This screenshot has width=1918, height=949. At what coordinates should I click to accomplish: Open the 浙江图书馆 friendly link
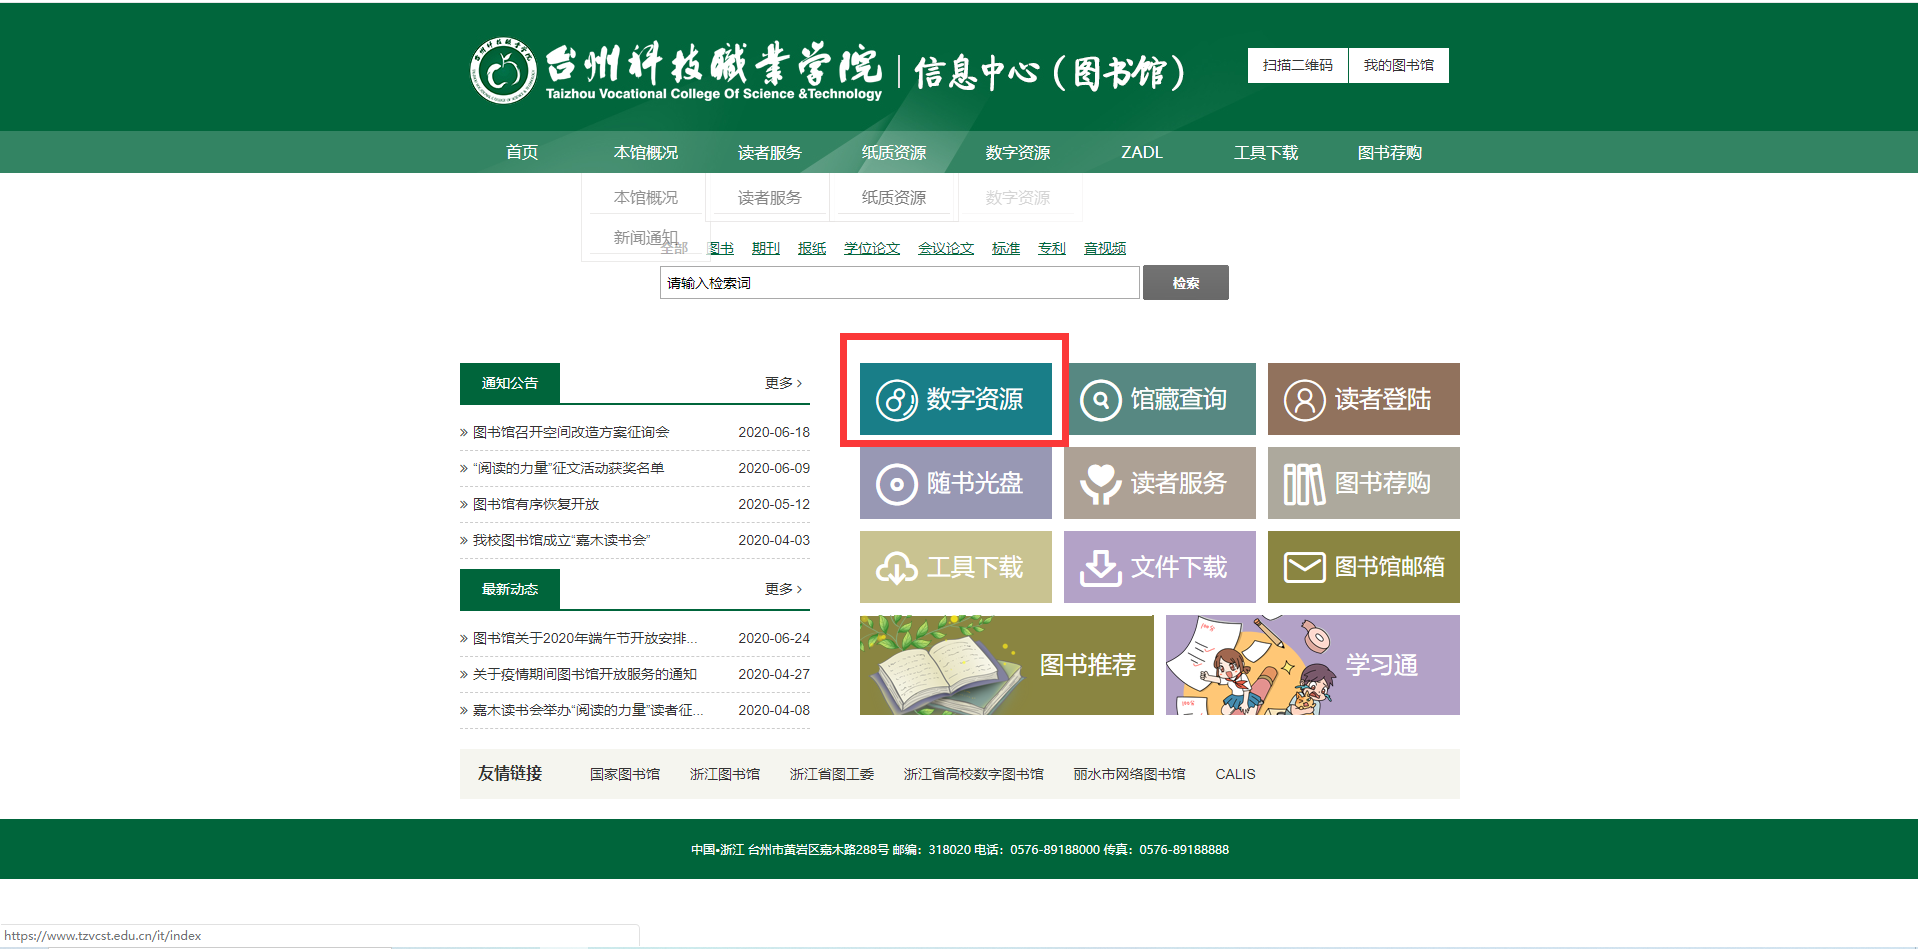(725, 774)
